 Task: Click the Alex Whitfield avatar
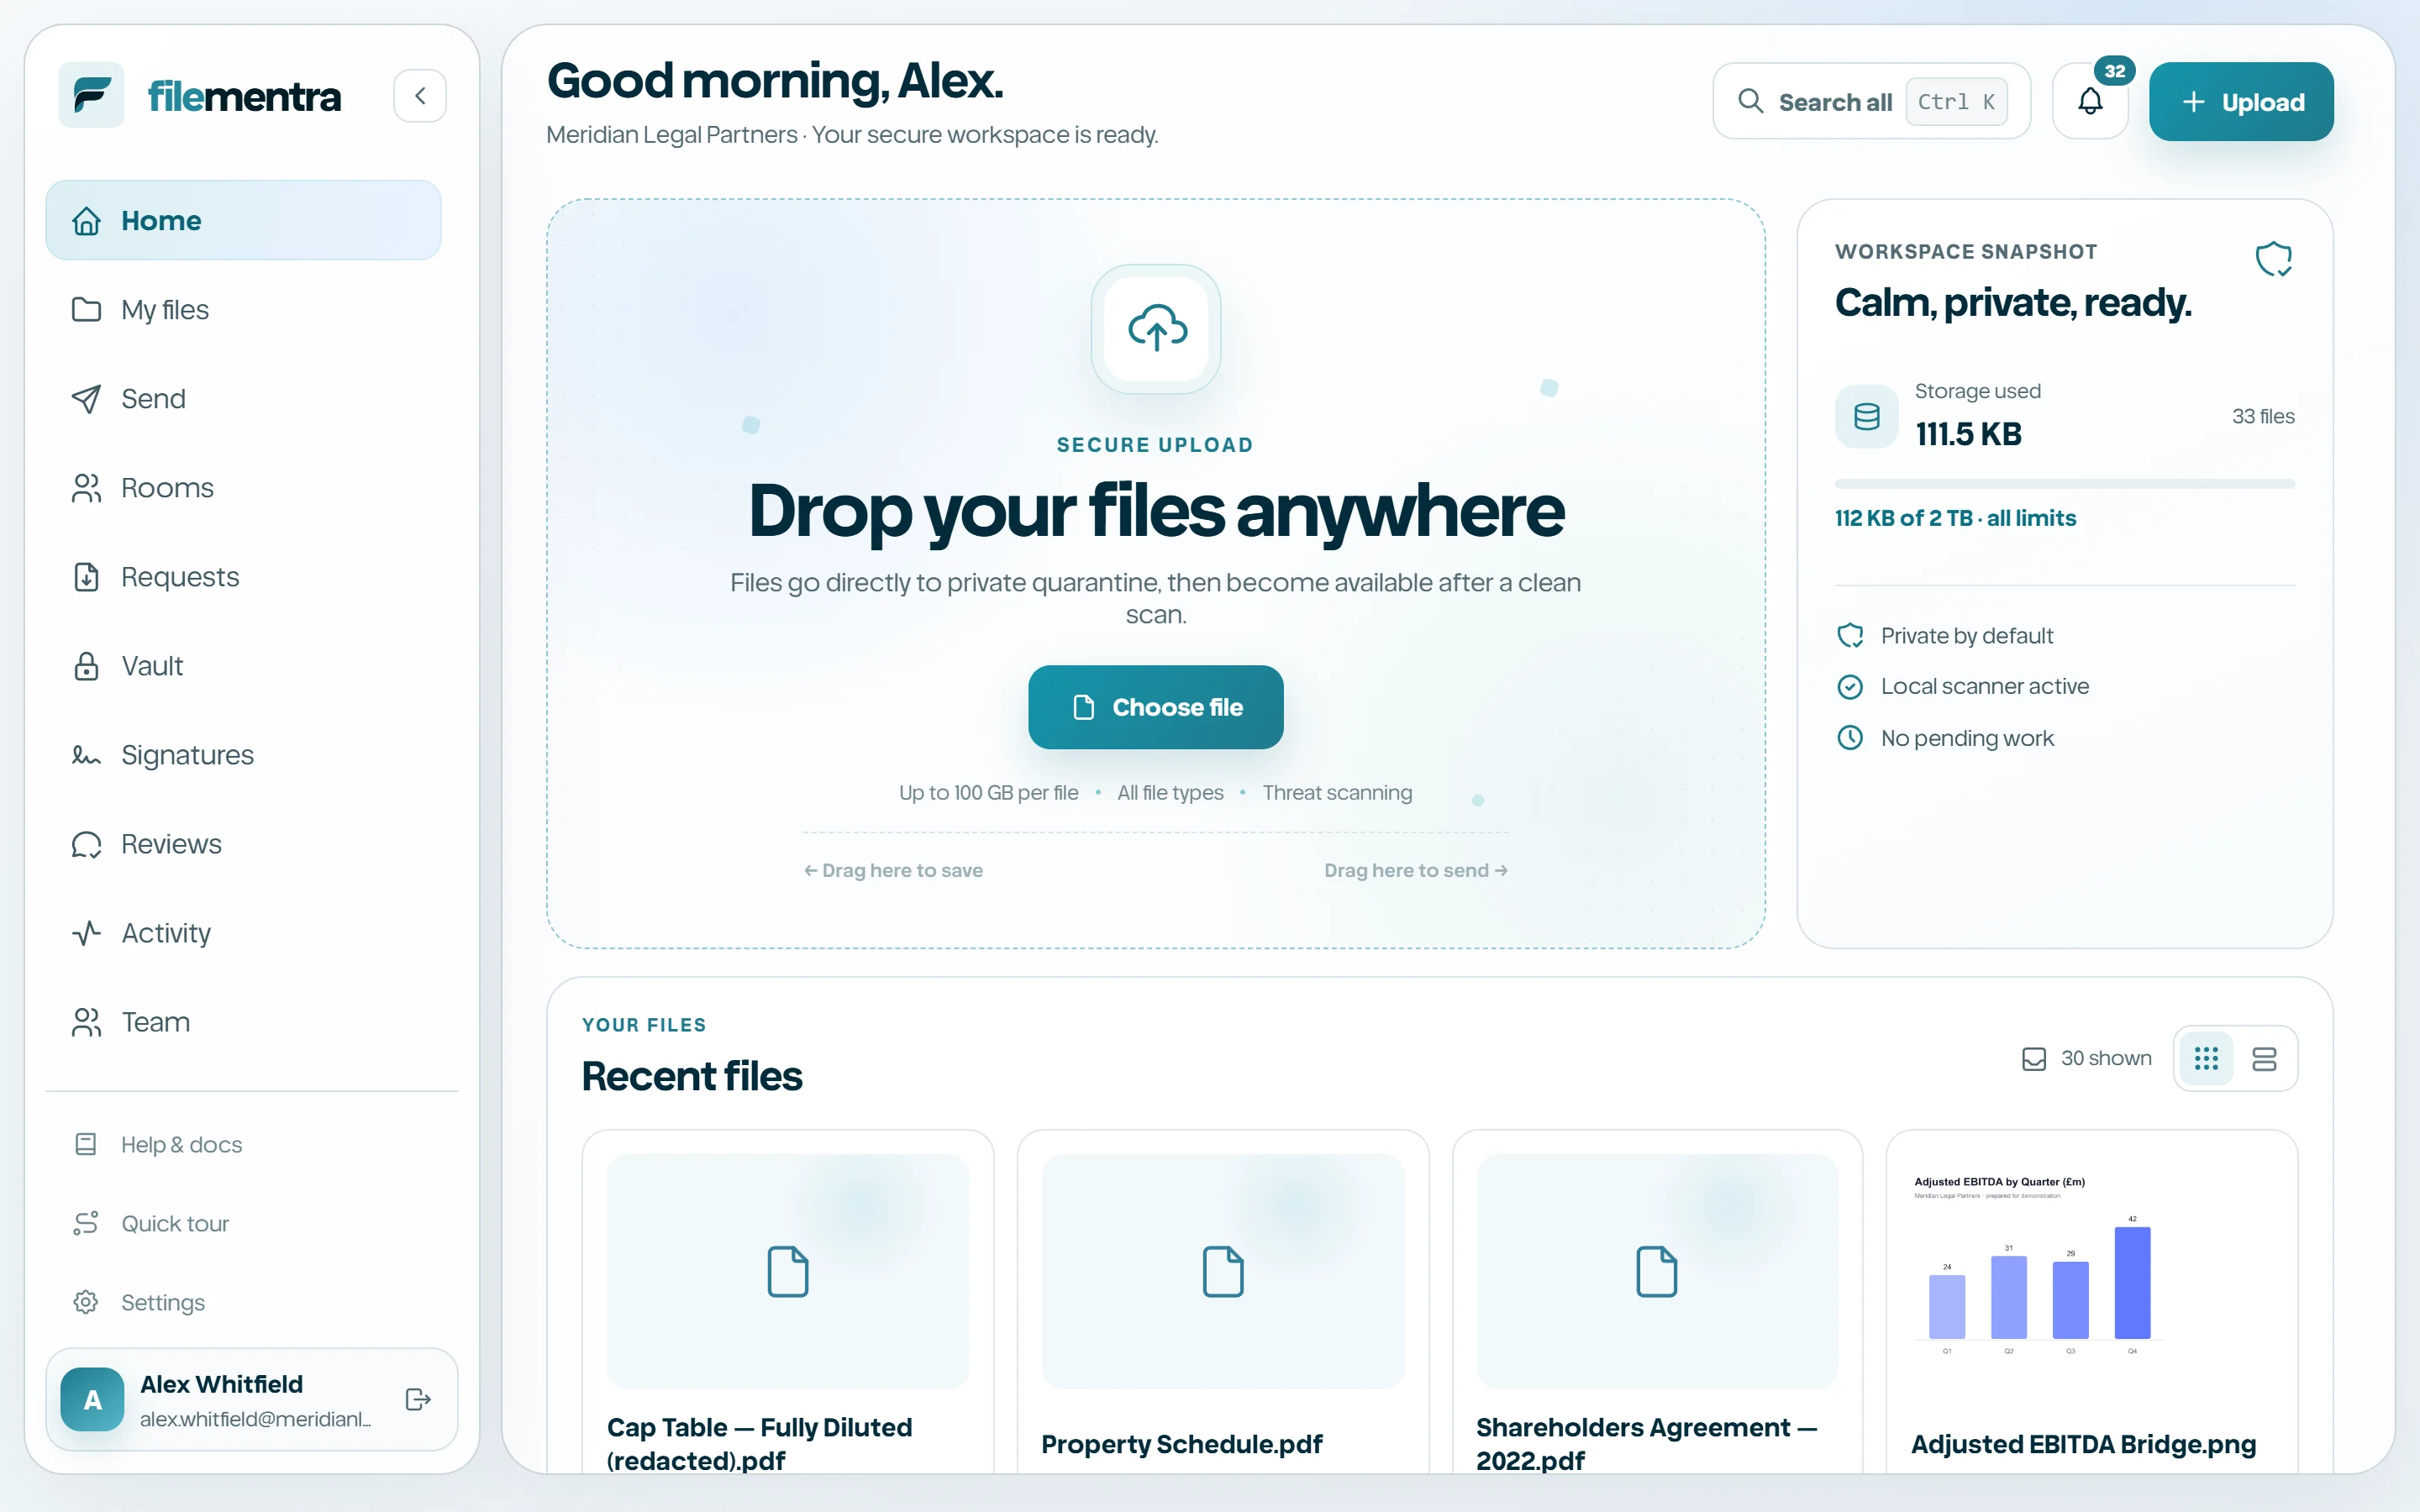(92, 1399)
